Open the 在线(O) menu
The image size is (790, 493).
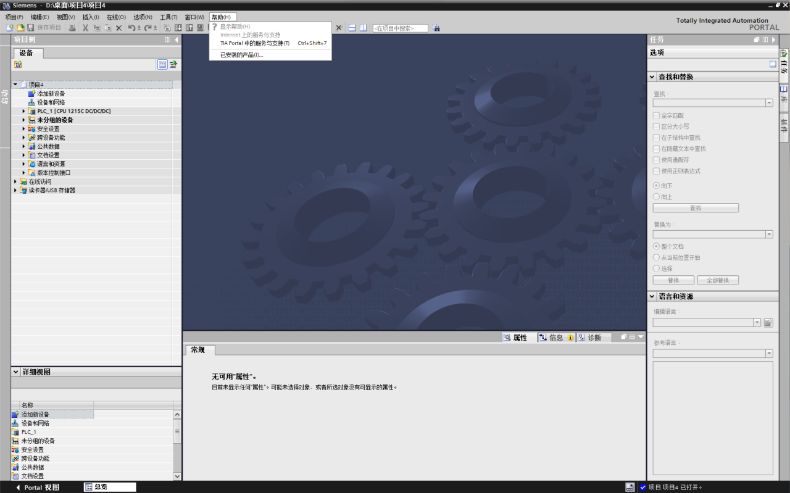(x=116, y=17)
